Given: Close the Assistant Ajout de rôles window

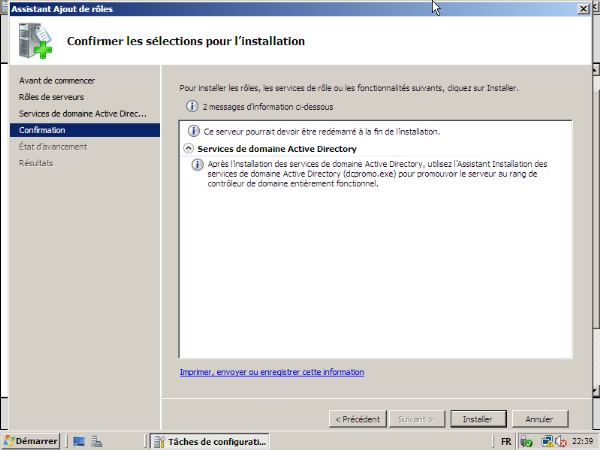Looking at the screenshot, I should coord(583,8).
